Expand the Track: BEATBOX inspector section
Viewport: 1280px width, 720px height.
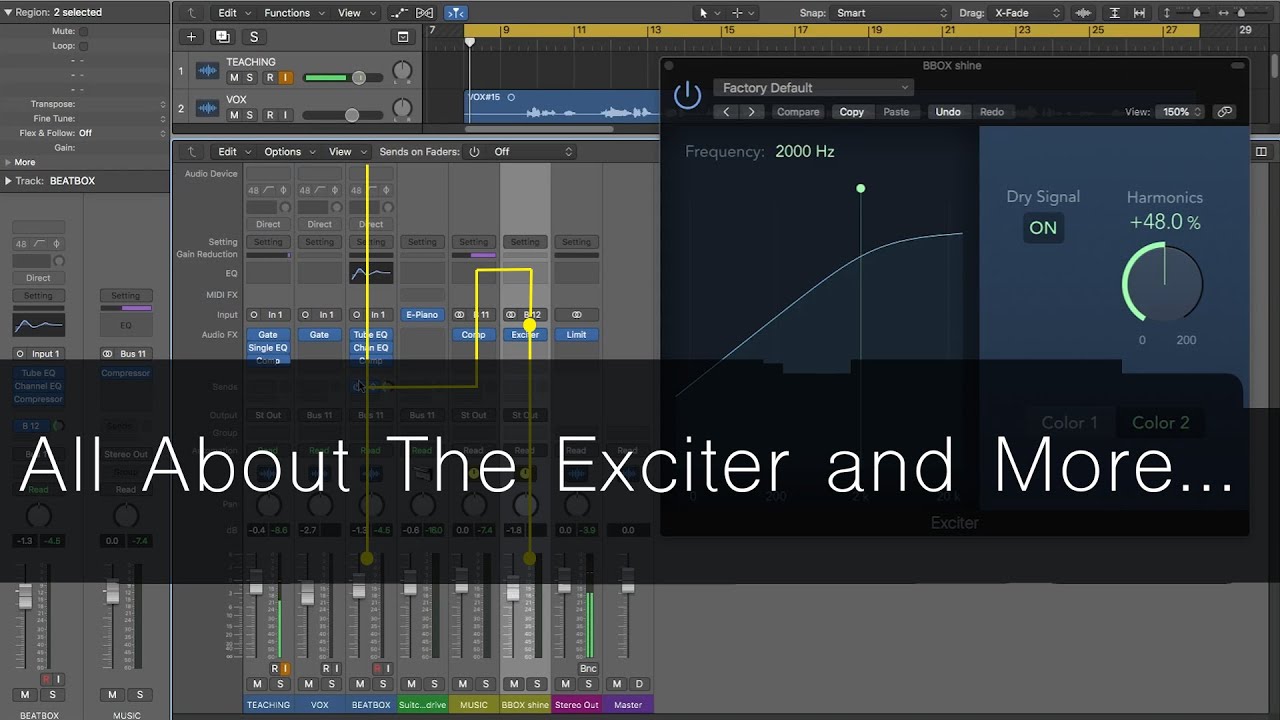pos(8,181)
